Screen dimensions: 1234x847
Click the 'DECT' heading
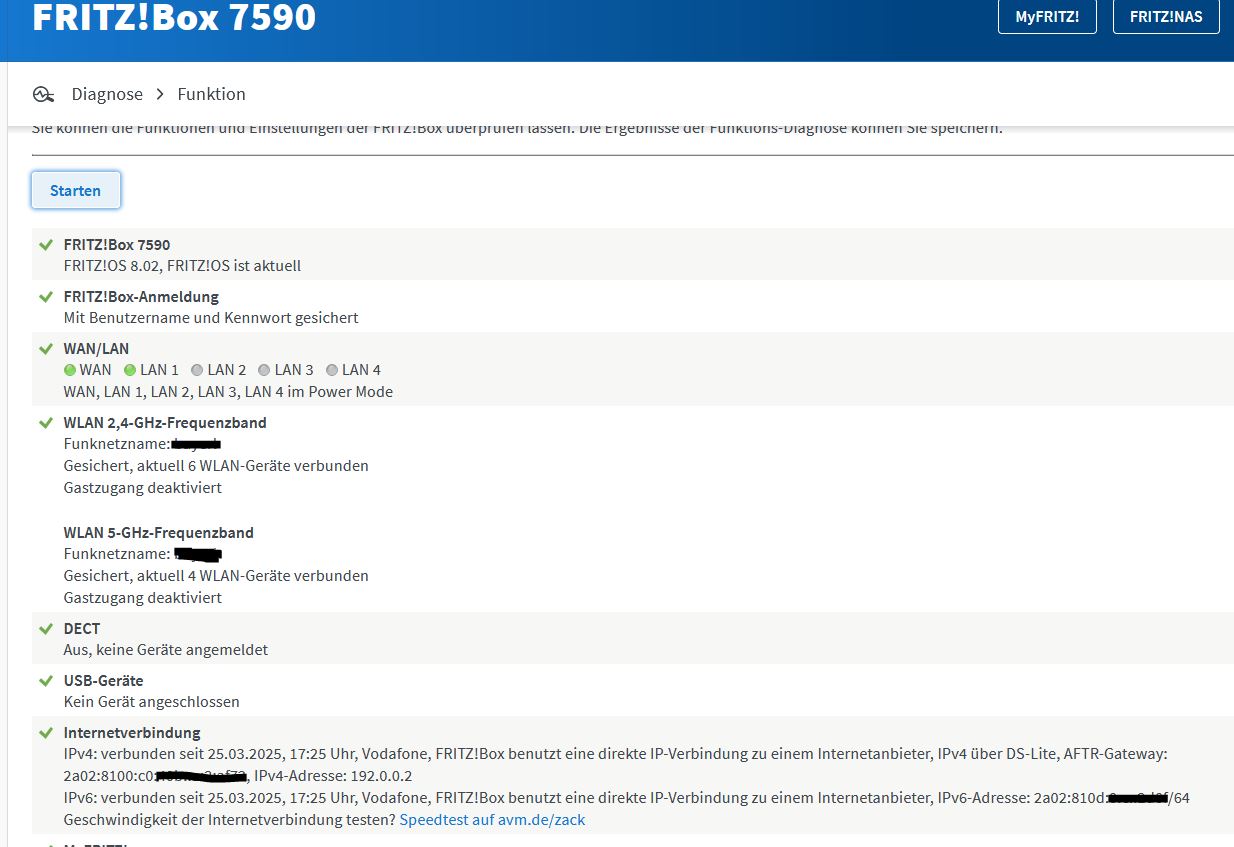click(x=82, y=629)
